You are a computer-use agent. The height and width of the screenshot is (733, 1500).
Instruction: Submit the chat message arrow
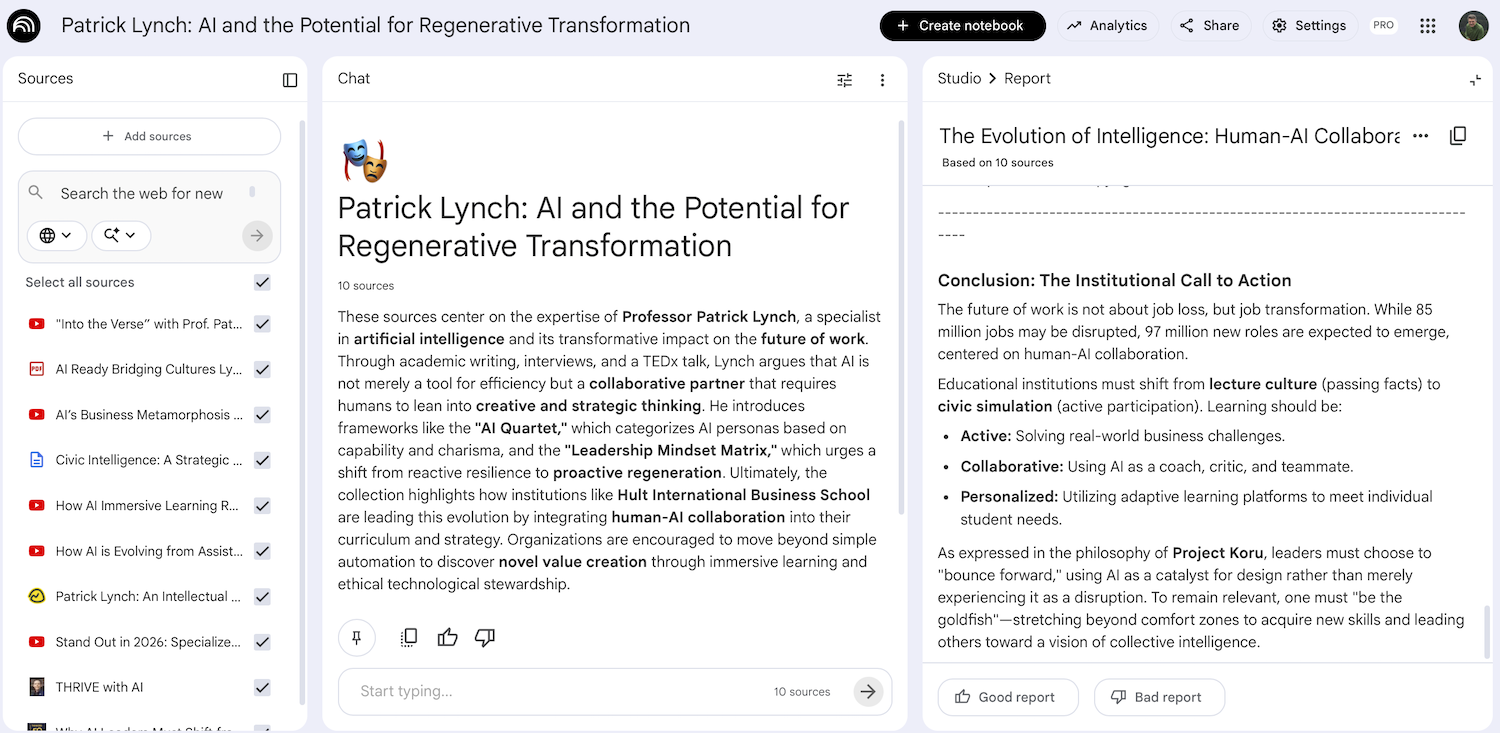[x=868, y=691]
